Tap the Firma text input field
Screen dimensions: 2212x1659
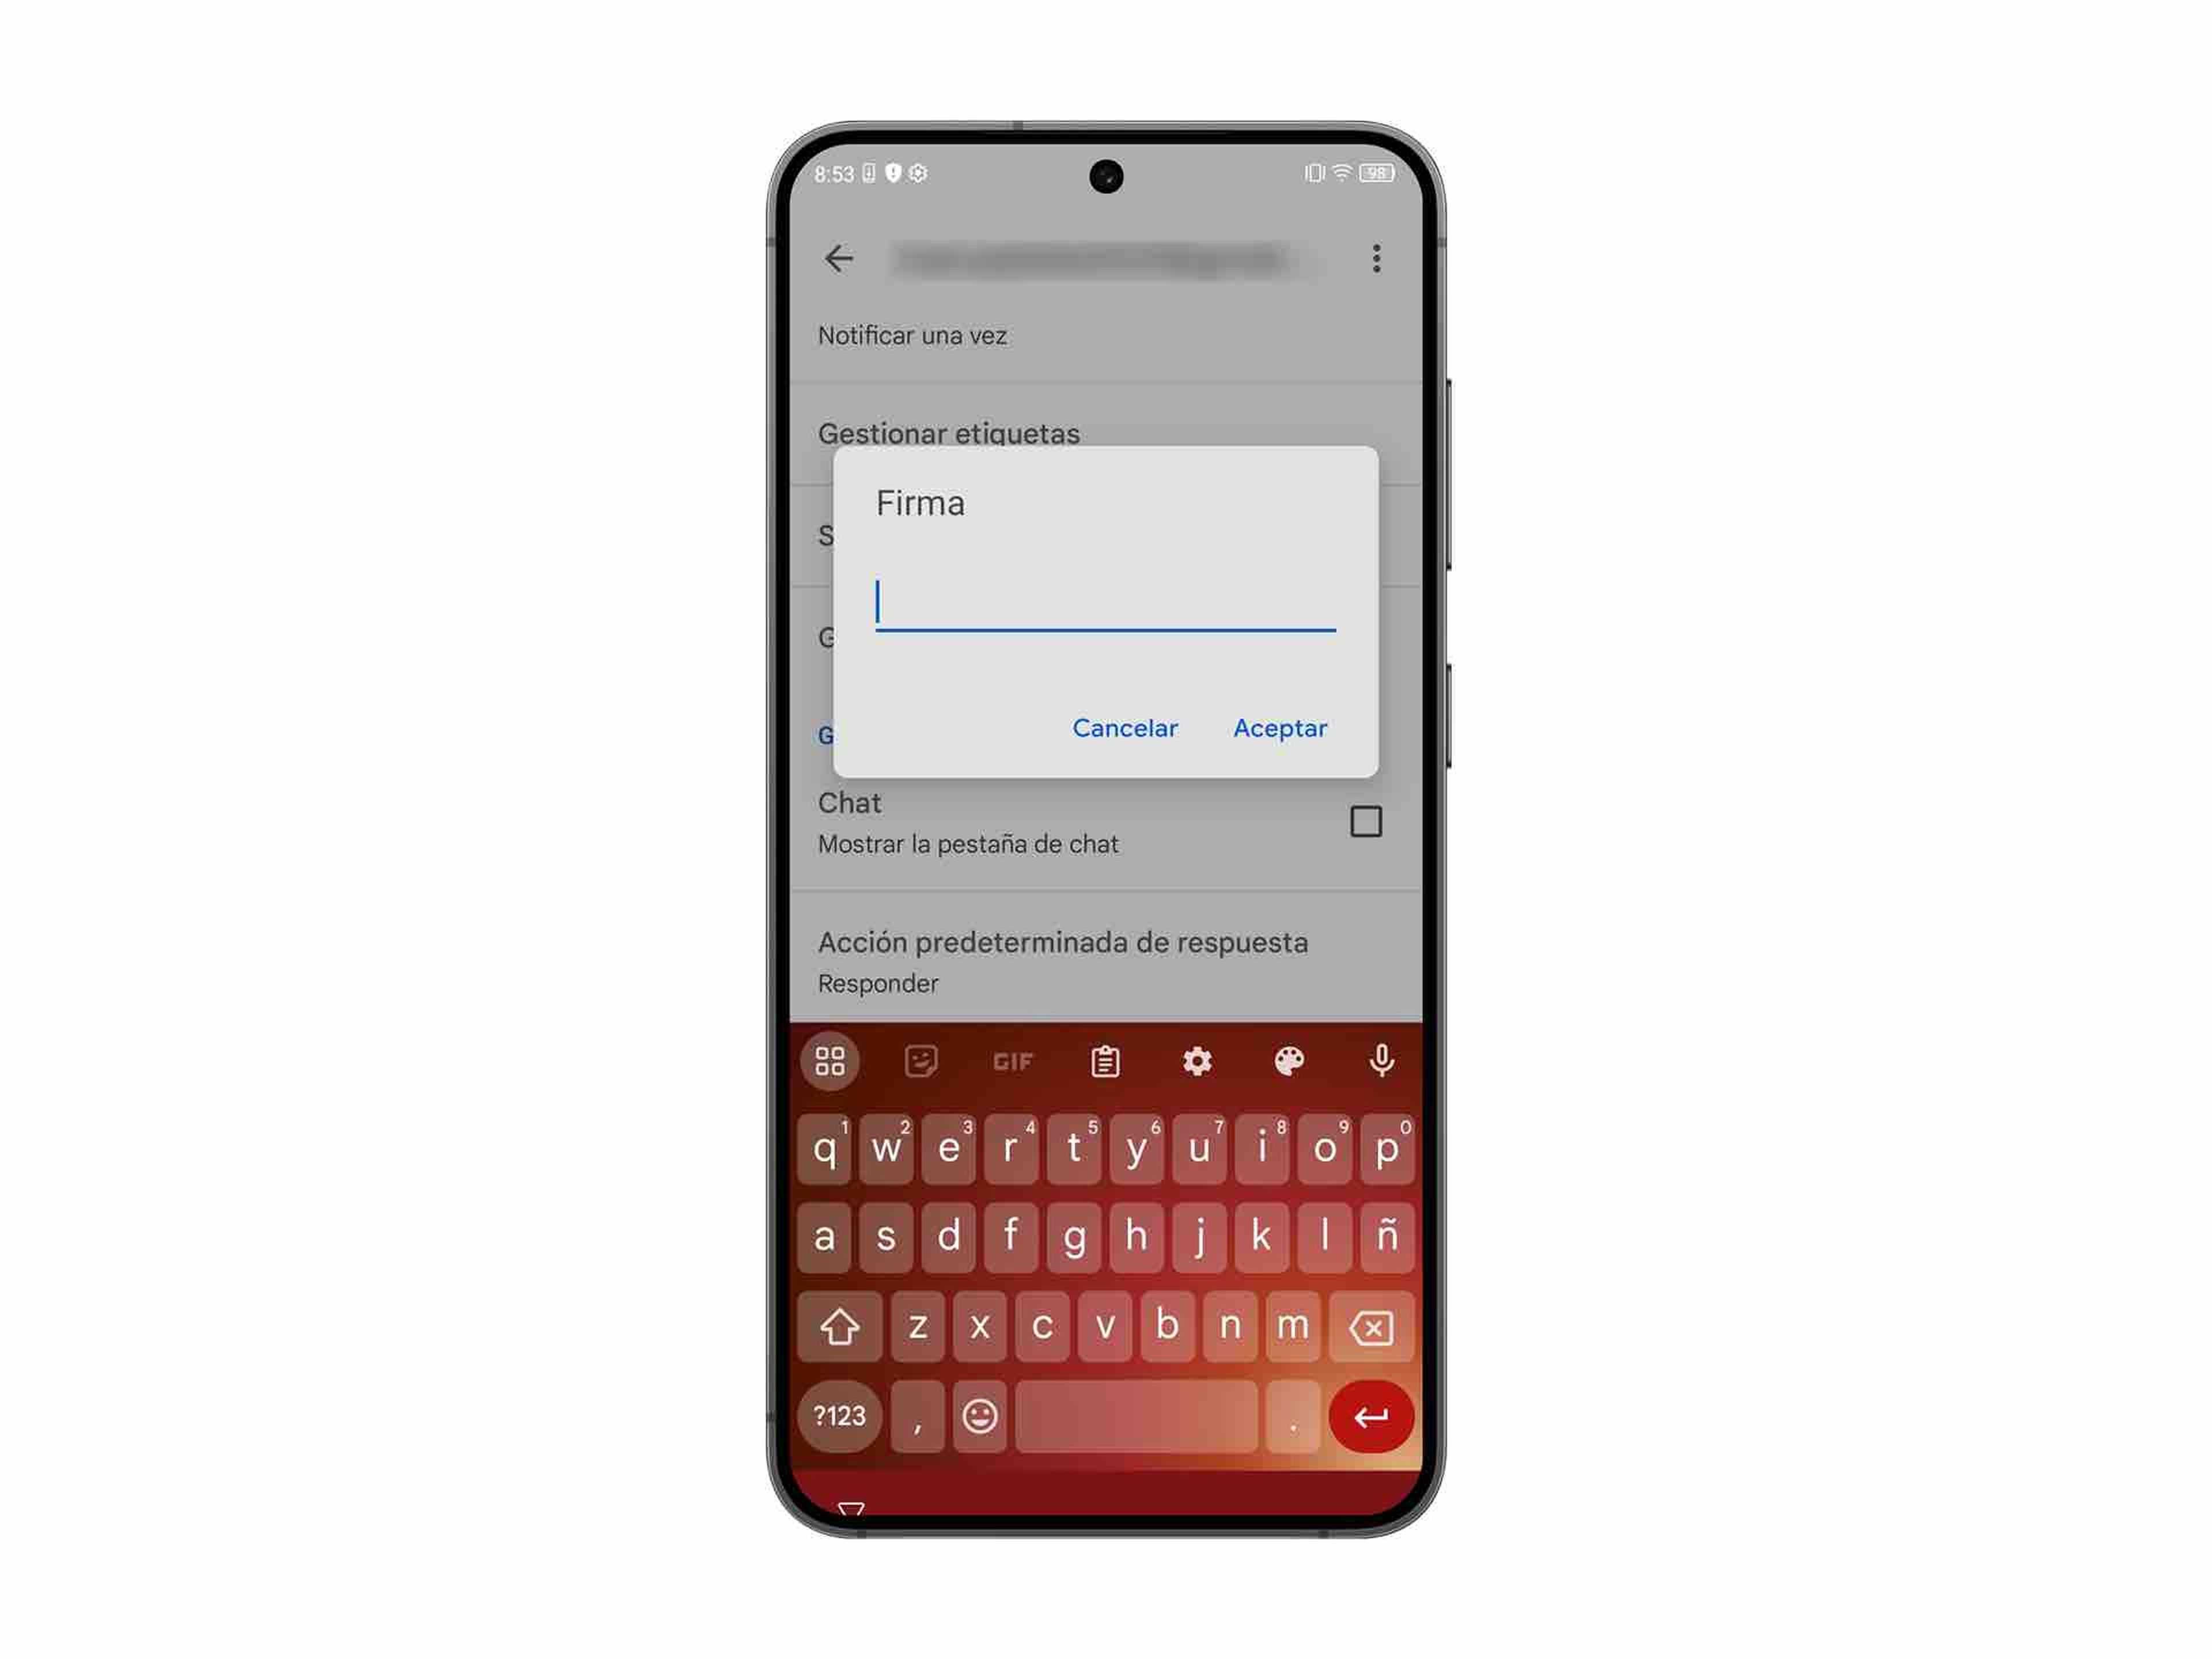tap(1106, 607)
